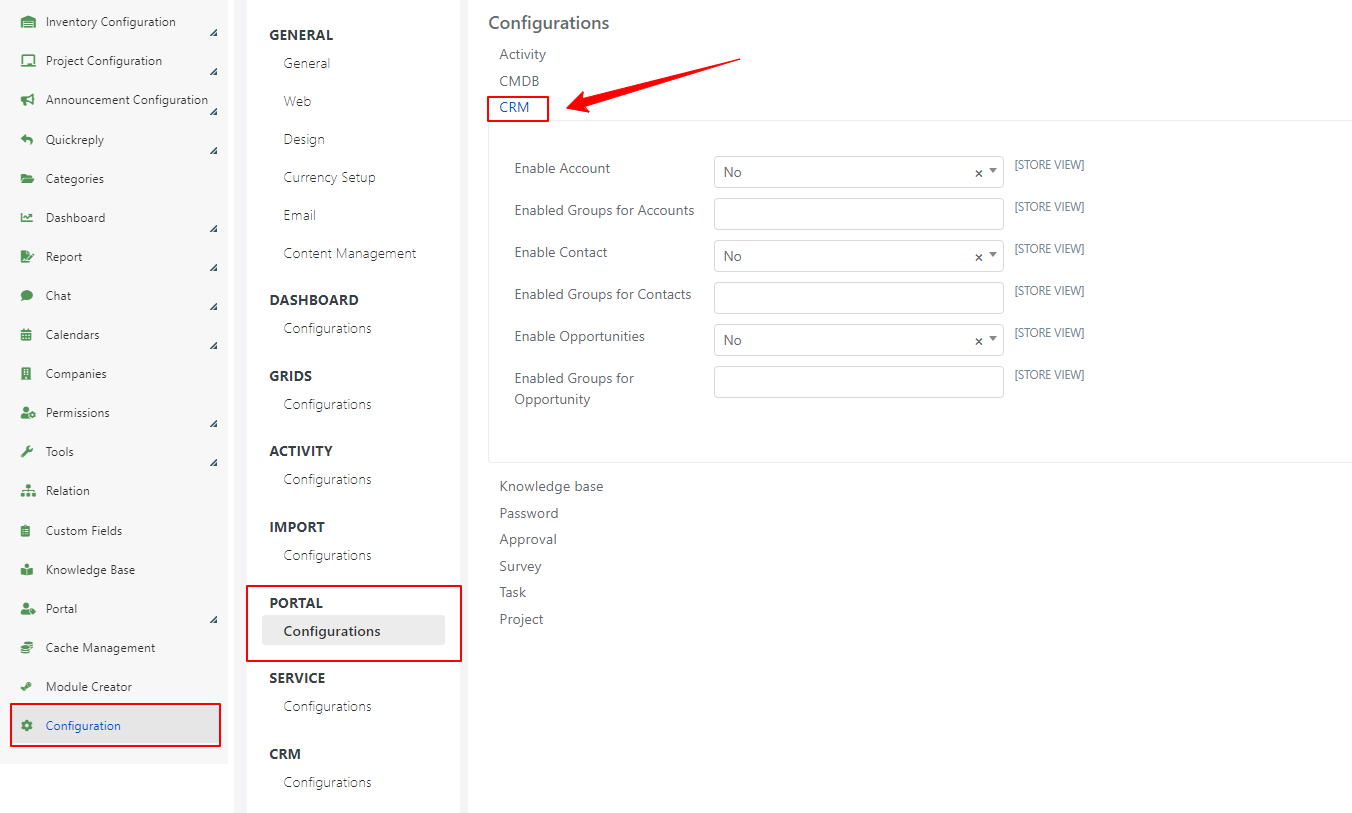Expand the Dashboard submenu arrow

coord(214,229)
